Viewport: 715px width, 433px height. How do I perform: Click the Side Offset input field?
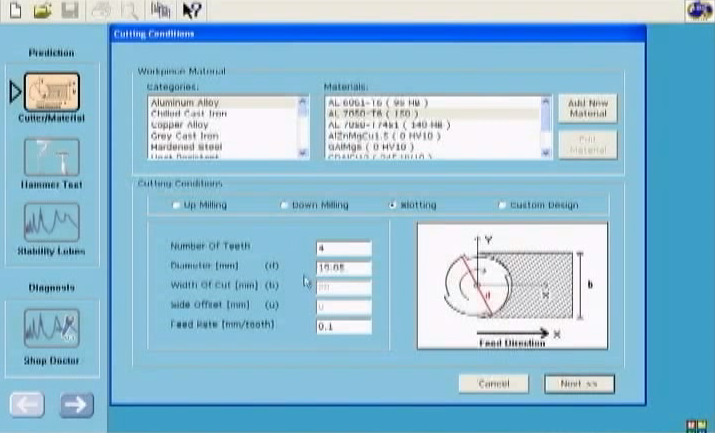click(344, 307)
